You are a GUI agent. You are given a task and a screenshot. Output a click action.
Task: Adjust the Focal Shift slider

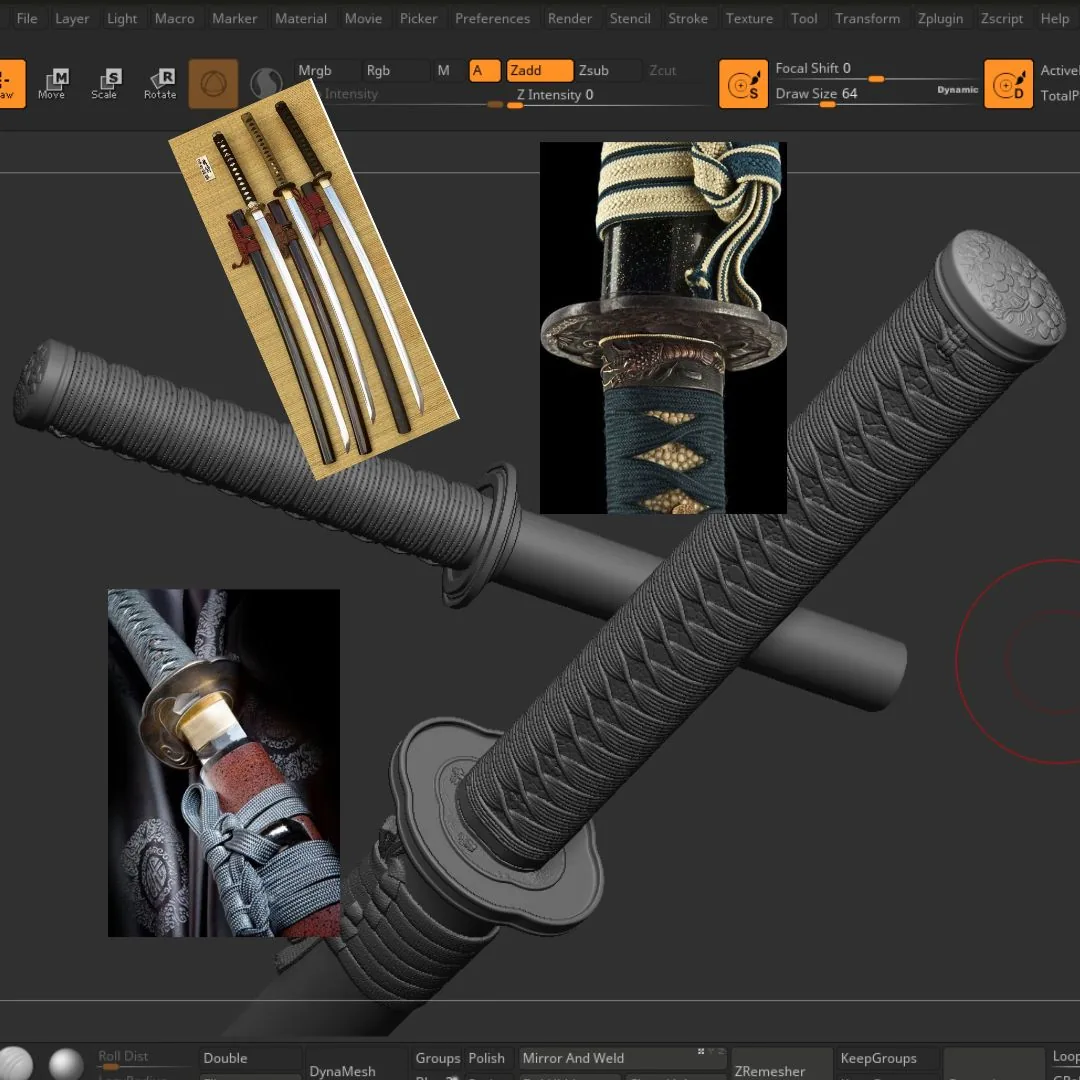tap(875, 70)
